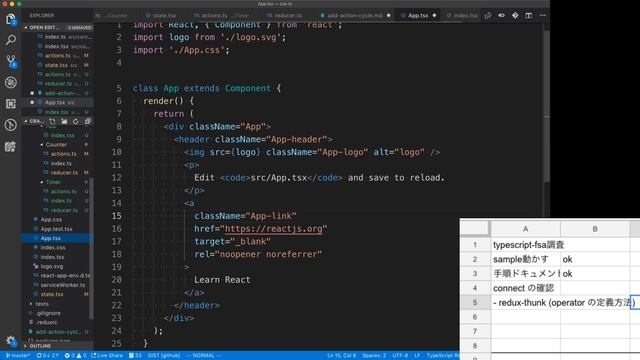Image resolution: width=640 pixels, height=360 pixels.
Task: Click the master branch status item
Action: [x=18, y=356]
